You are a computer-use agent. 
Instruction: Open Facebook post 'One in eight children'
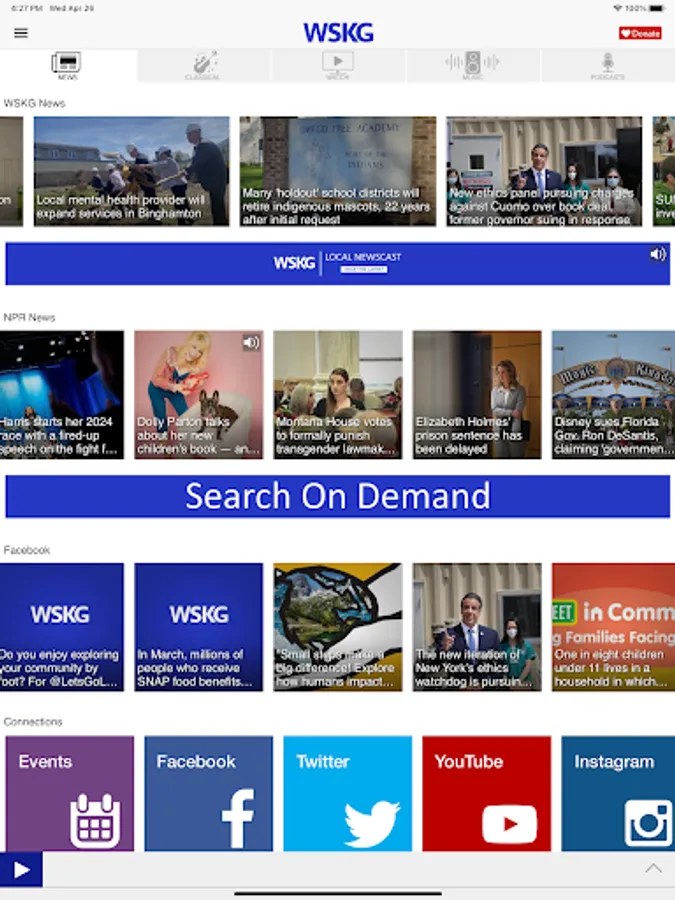(x=614, y=627)
